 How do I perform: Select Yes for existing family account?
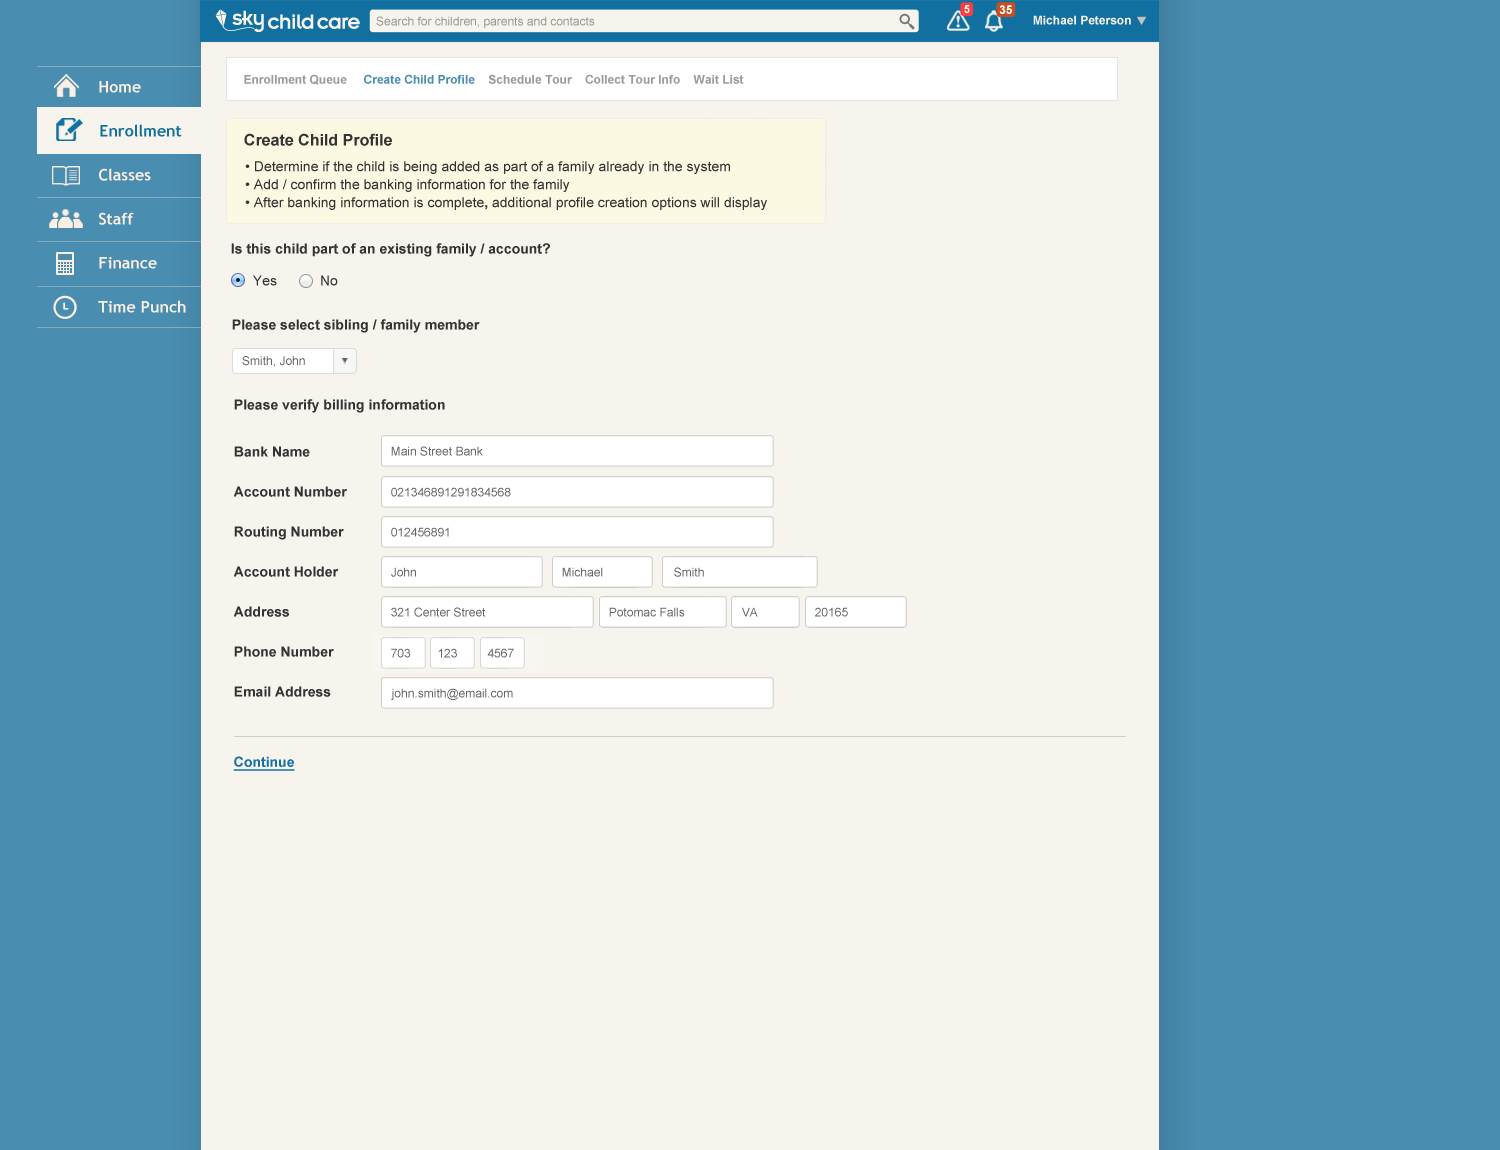coord(238,281)
